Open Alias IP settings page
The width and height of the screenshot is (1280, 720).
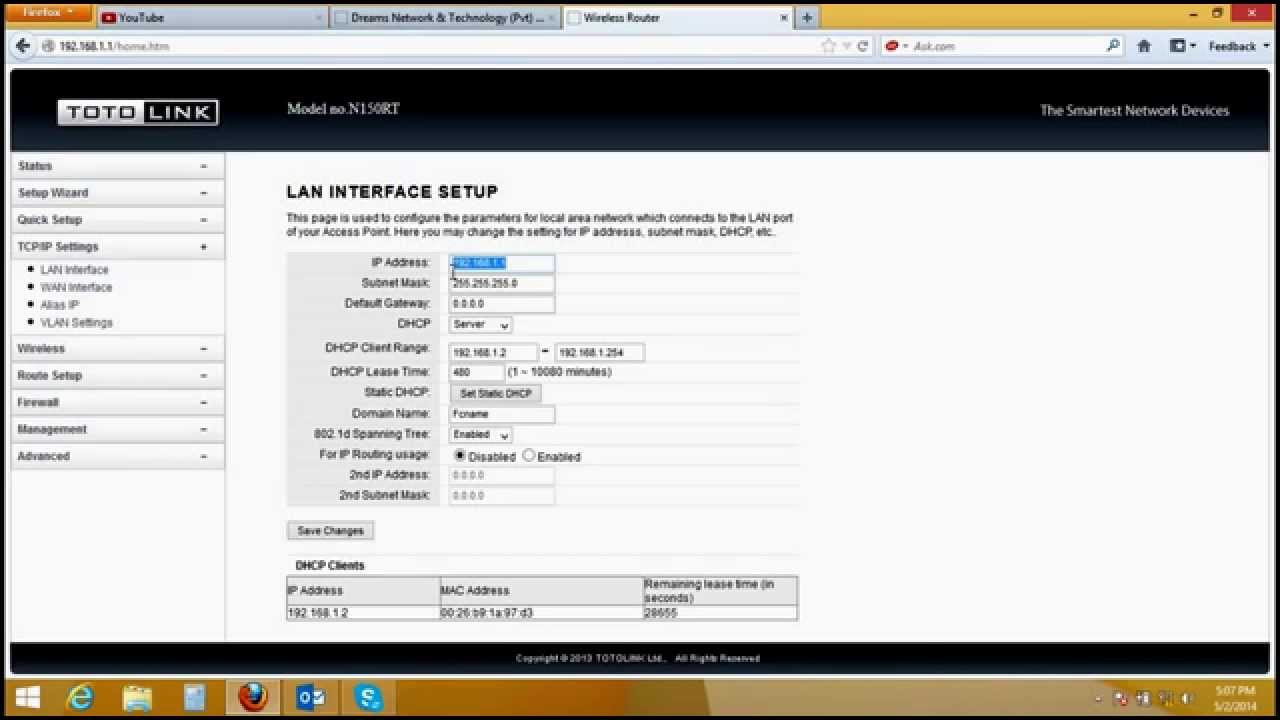click(x=59, y=305)
